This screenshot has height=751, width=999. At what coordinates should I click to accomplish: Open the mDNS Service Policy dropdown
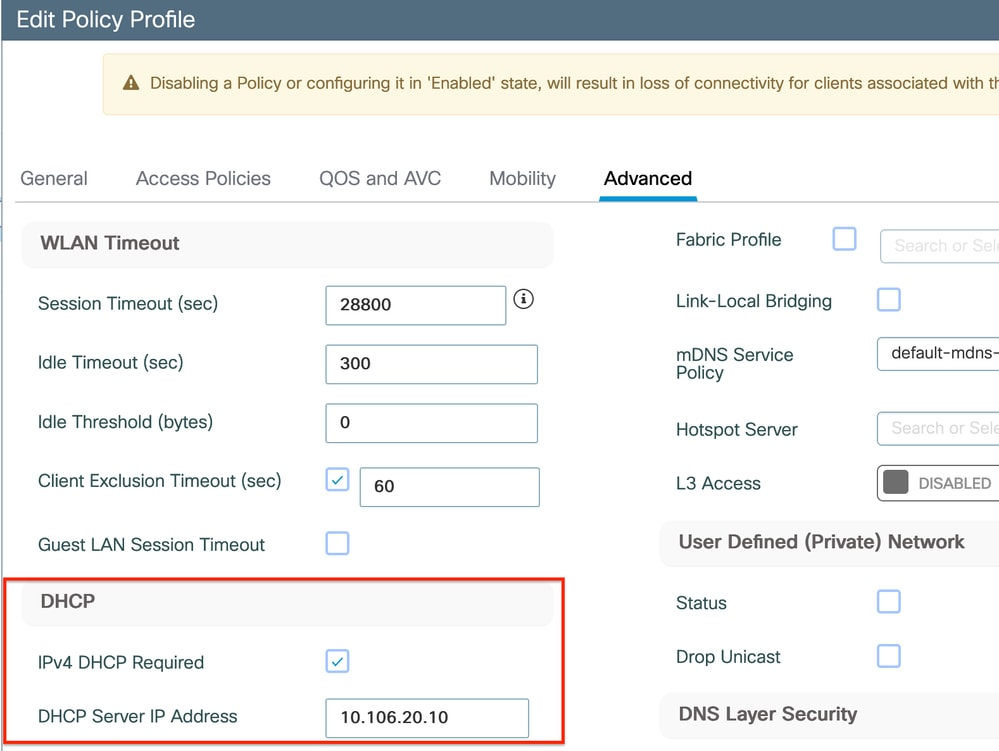(938, 354)
